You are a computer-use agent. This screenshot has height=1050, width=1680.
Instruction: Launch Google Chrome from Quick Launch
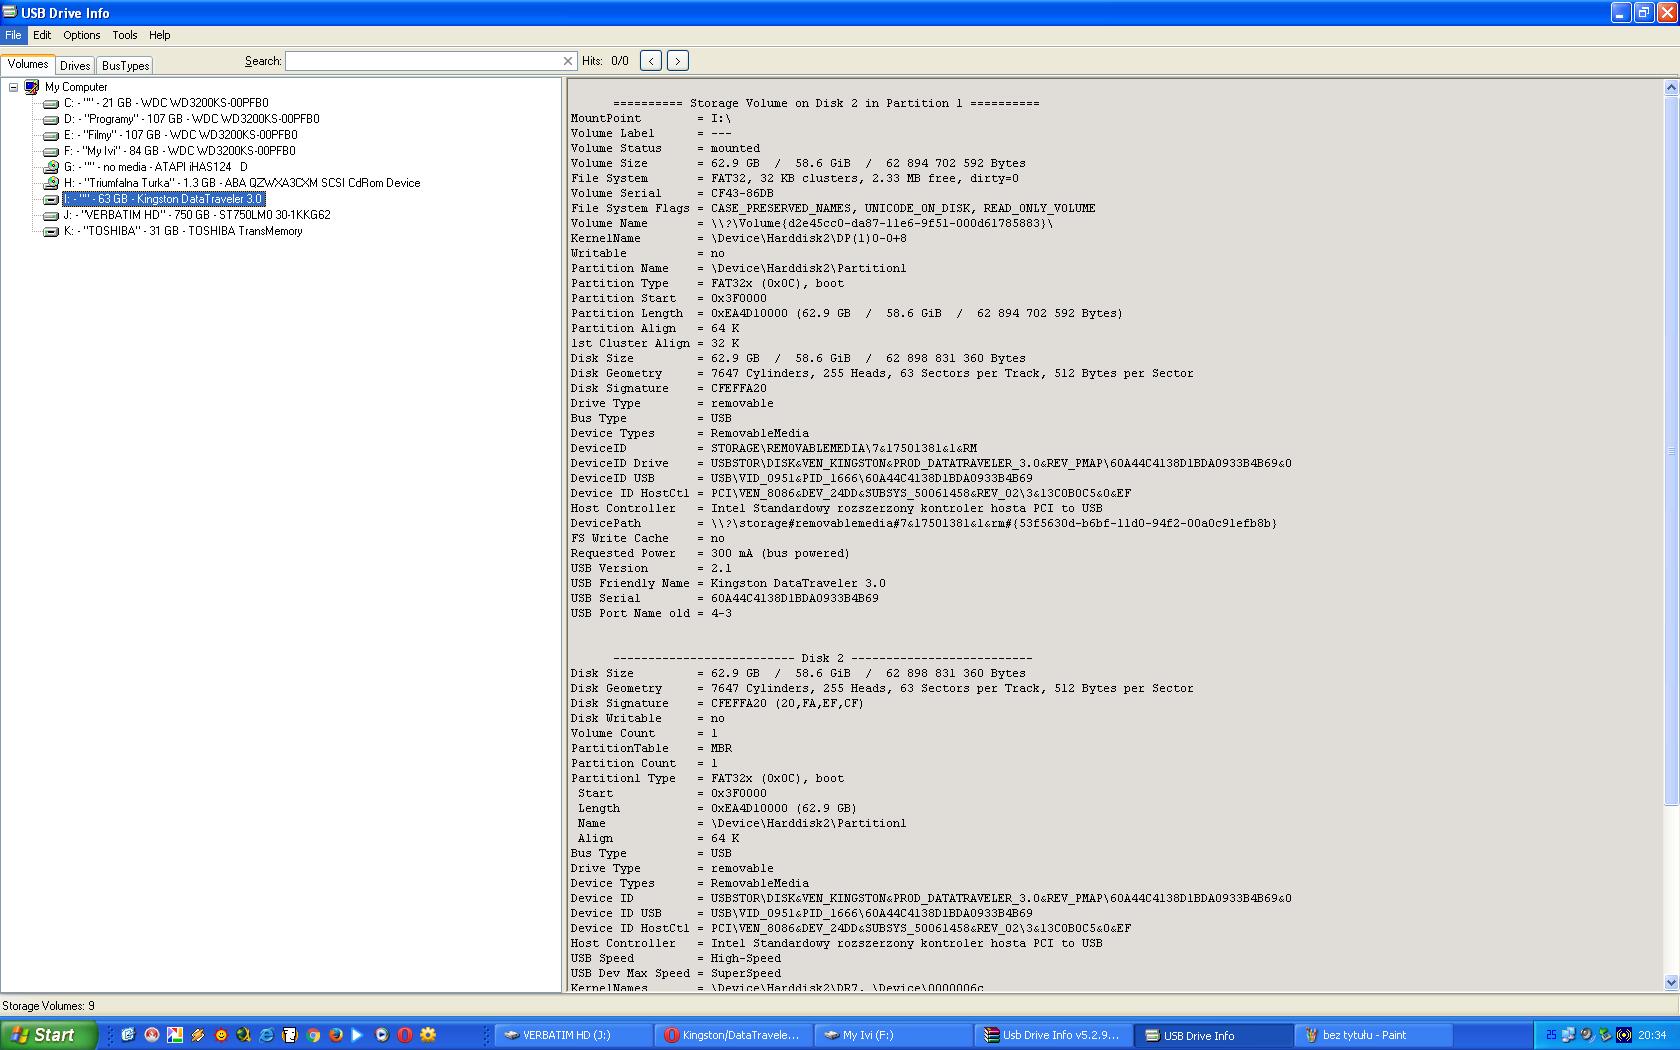pos(313,1035)
